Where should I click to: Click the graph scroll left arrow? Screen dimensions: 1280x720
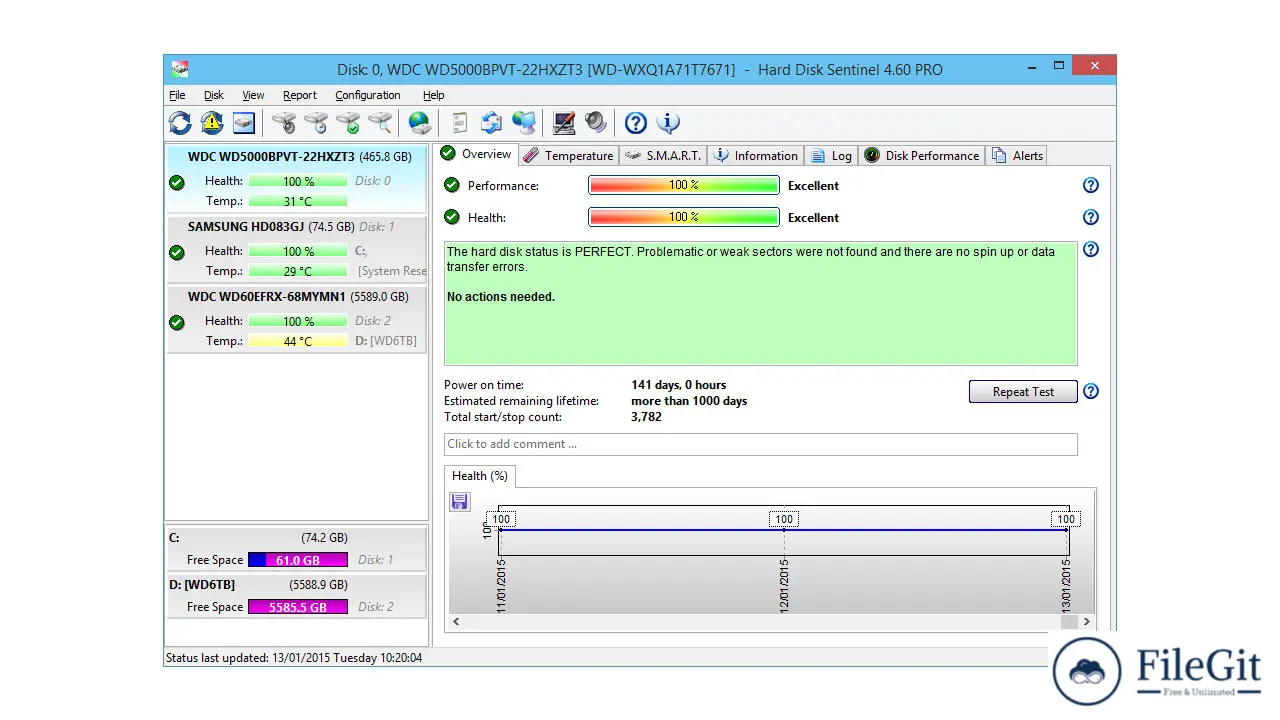[457, 621]
